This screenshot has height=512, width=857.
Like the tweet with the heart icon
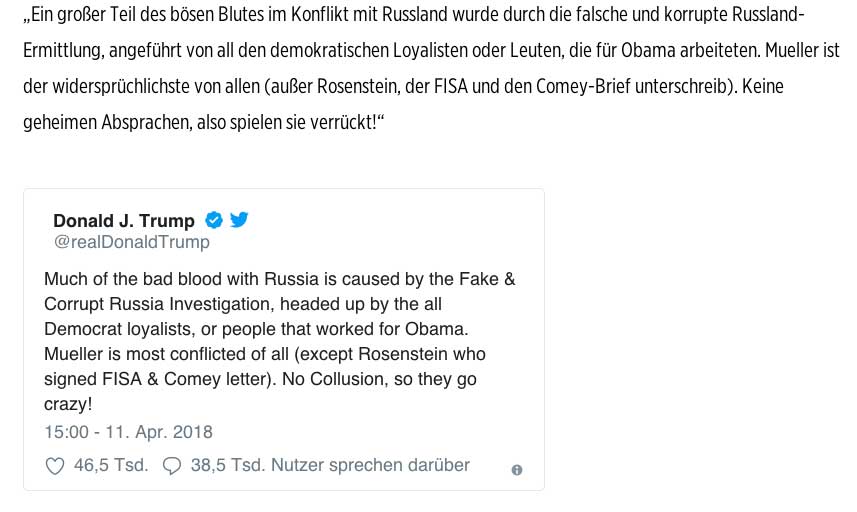click(x=56, y=465)
